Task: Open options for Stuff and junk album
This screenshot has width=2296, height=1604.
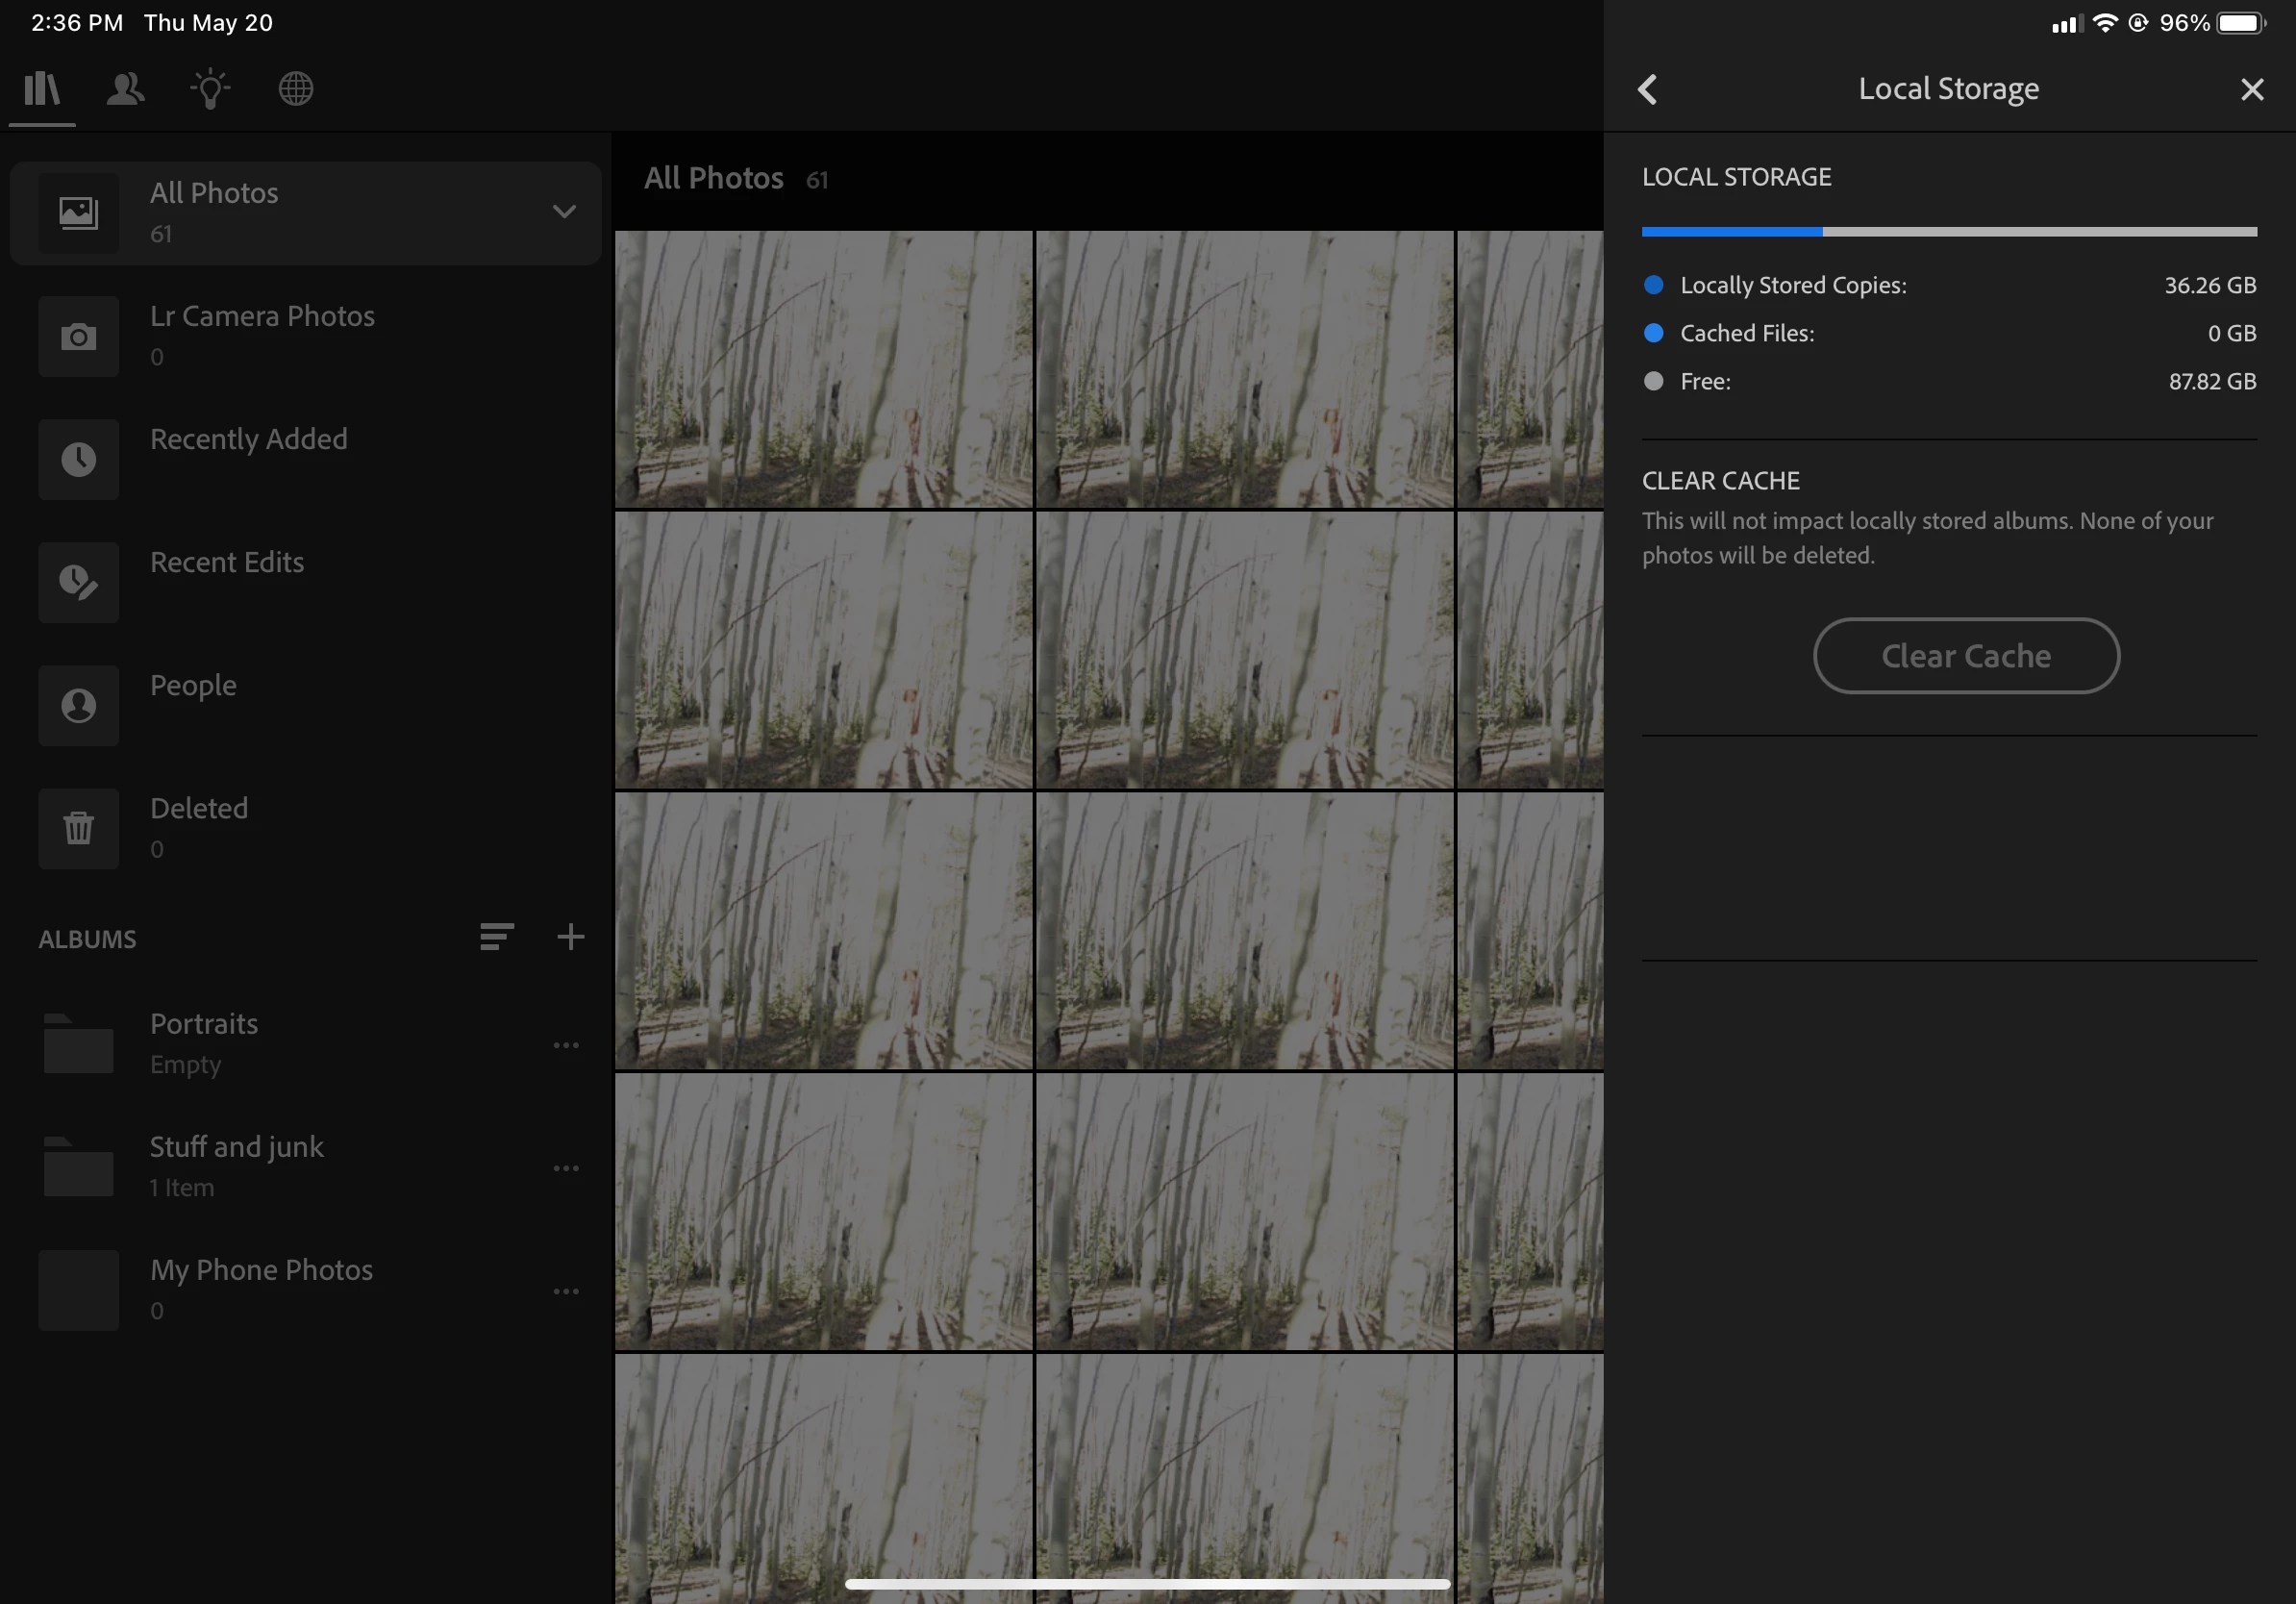Action: 566,1168
